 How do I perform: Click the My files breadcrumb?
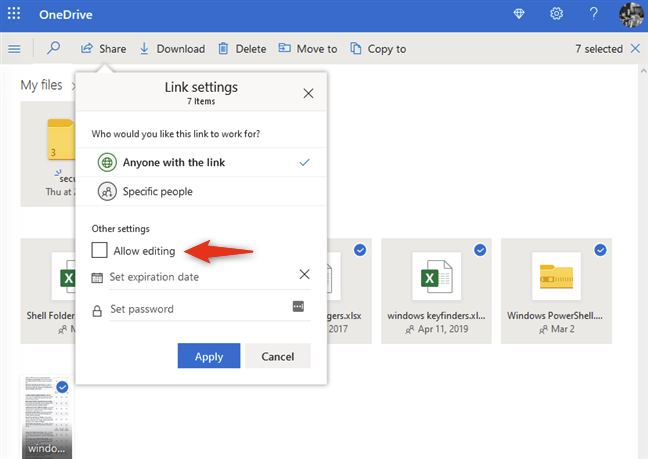coord(41,85)
